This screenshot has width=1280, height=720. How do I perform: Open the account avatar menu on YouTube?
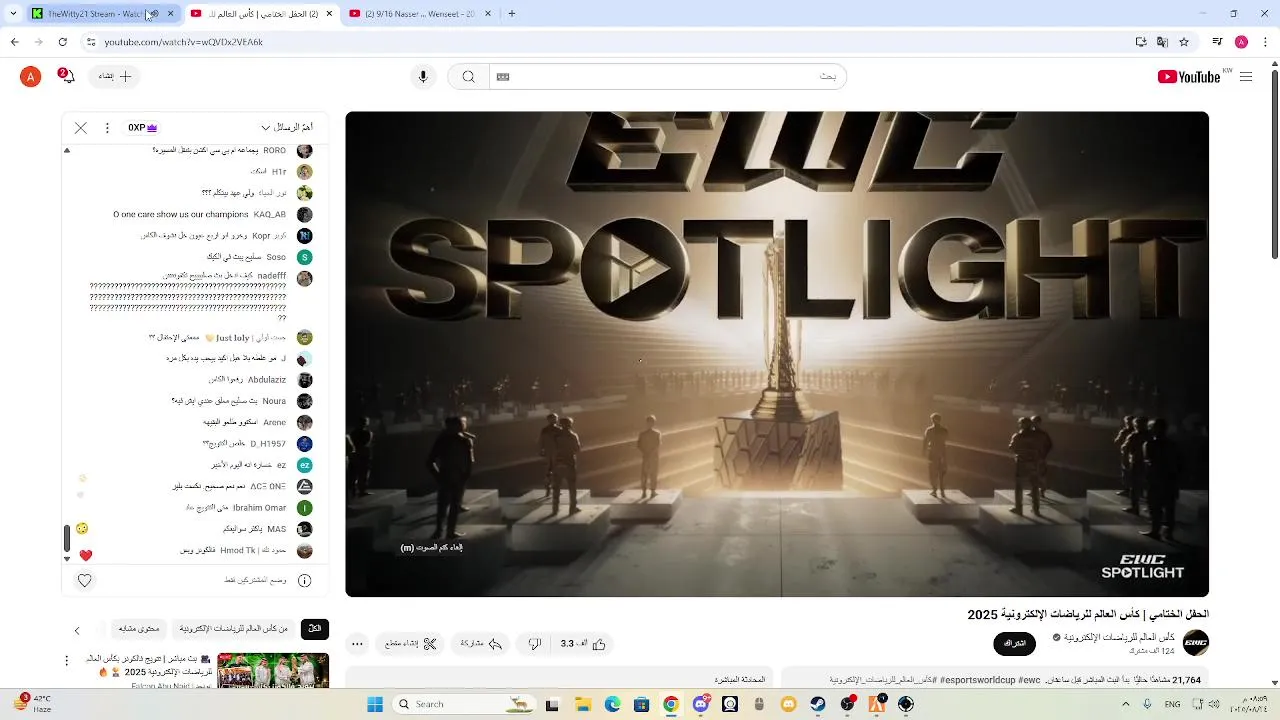31,77
